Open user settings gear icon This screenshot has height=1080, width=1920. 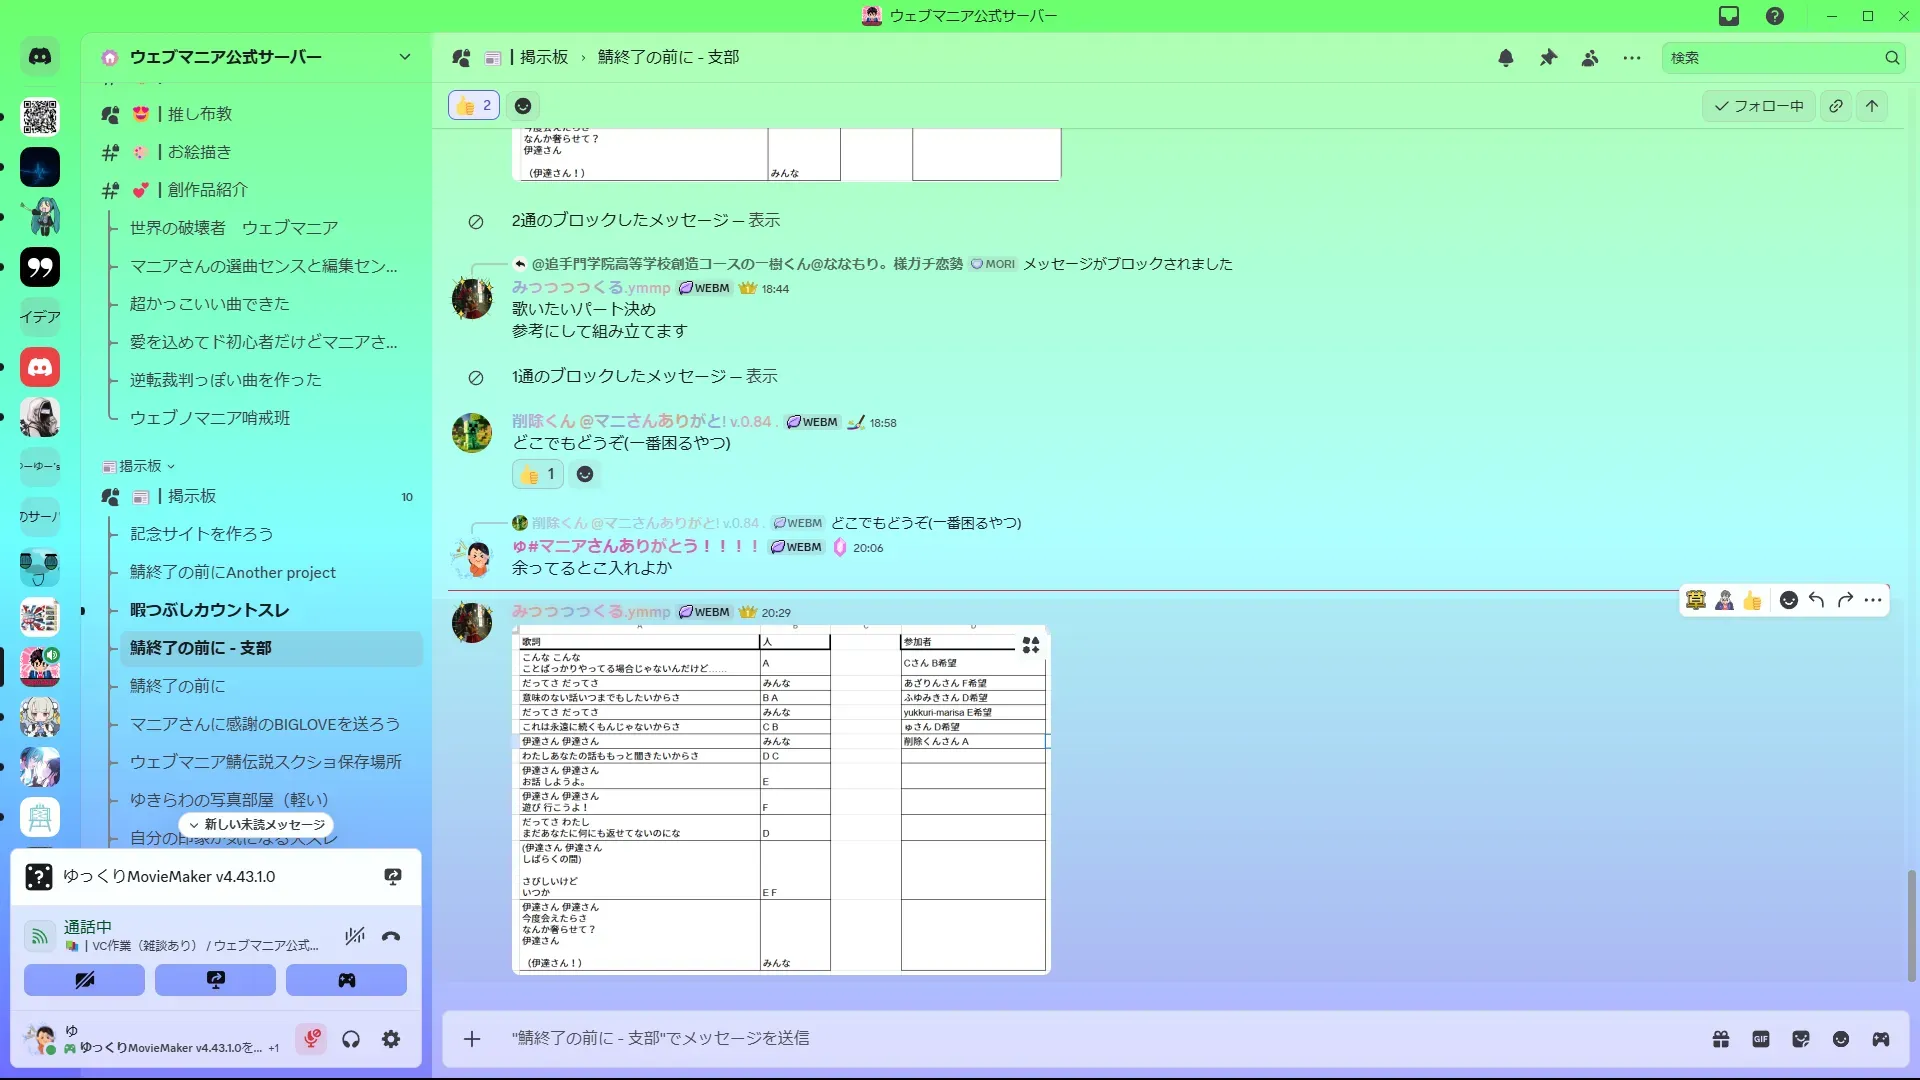[x=391, y=1039]
